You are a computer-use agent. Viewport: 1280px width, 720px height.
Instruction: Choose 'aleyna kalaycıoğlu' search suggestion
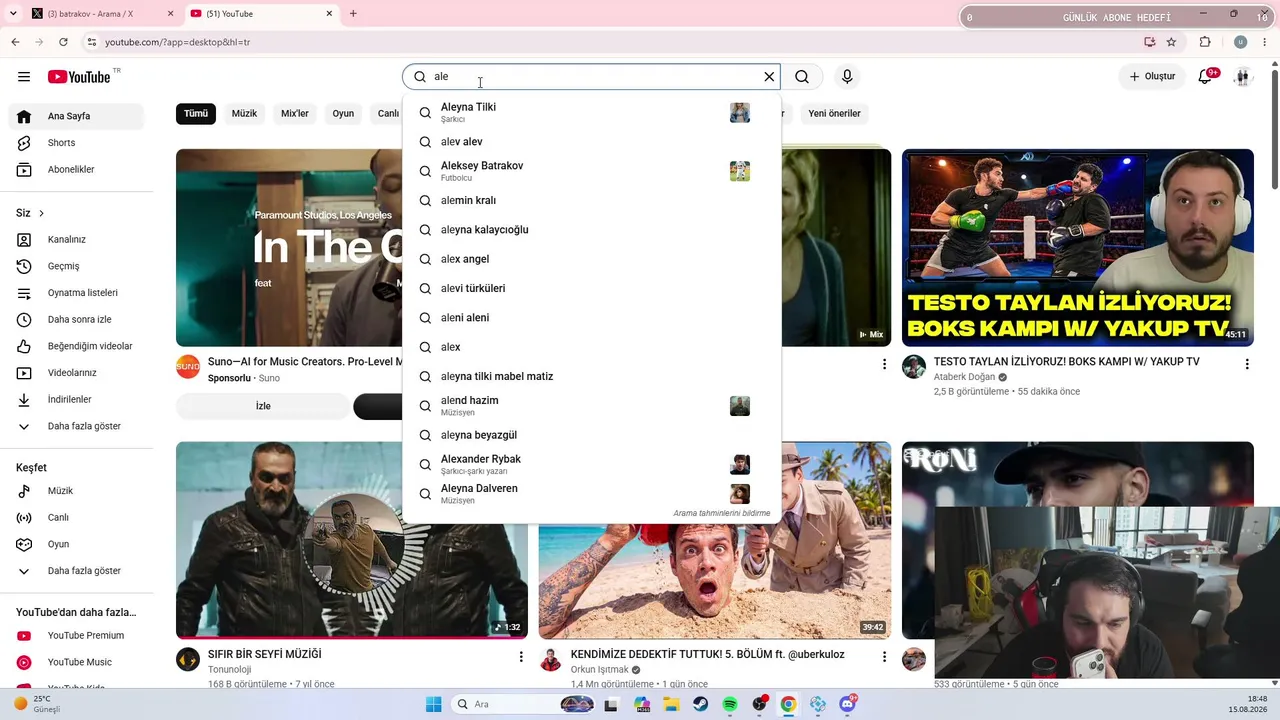coord(591,230)
